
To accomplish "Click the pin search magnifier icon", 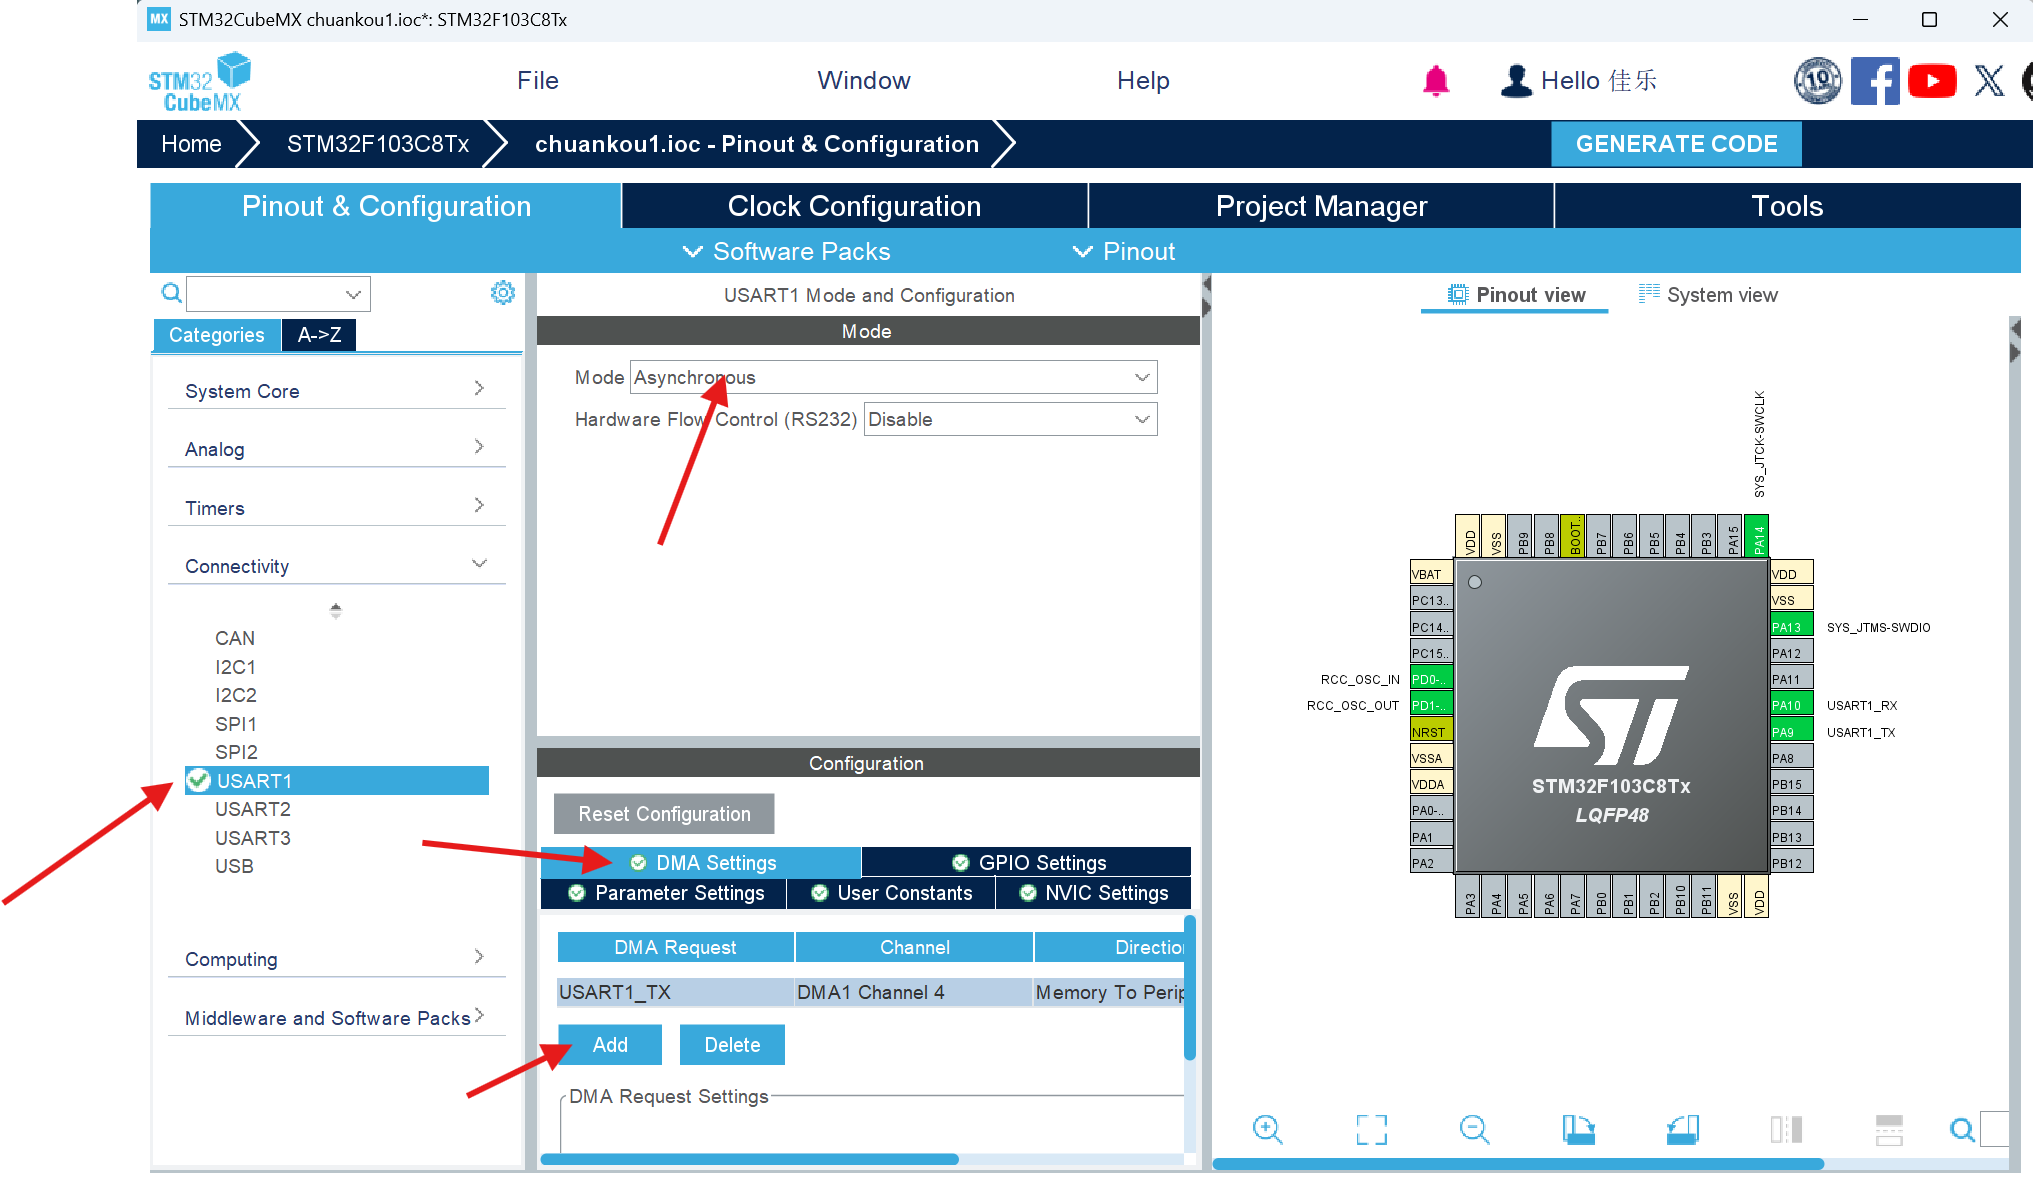I will tap(1962, 1129).
